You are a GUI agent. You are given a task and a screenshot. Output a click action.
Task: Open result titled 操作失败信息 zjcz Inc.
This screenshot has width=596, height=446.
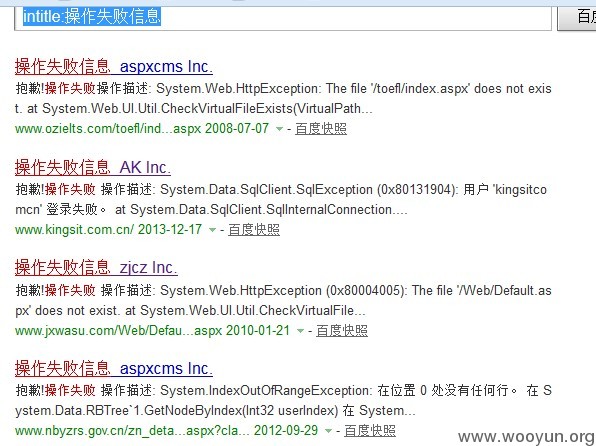[96, 268]
